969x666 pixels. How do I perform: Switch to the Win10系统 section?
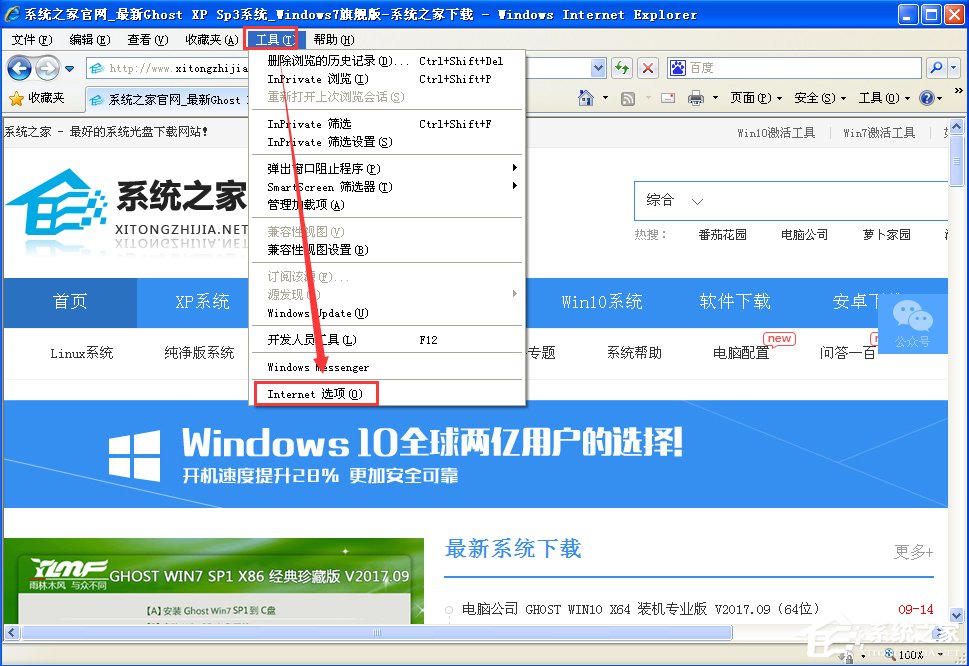(x=601, y=302)
